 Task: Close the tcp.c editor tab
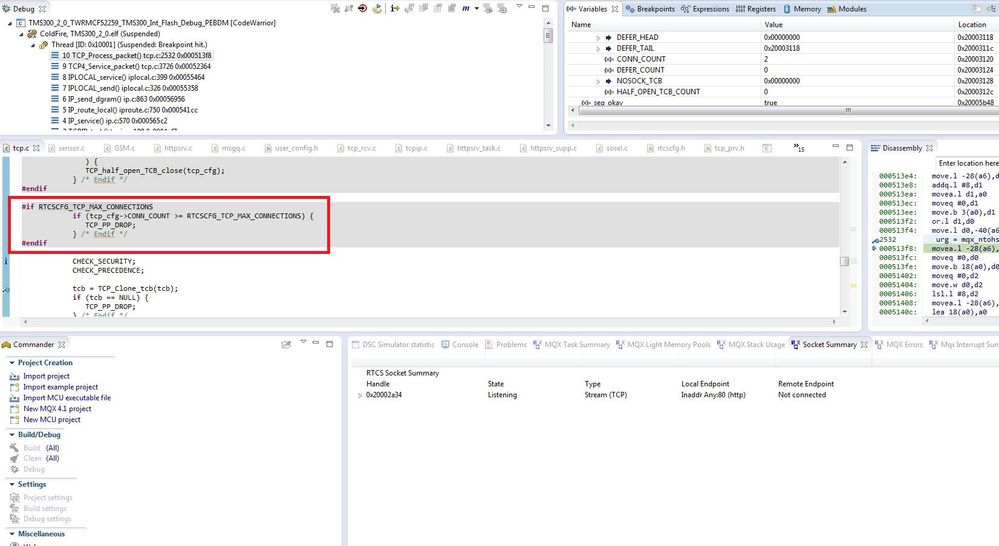tap(36, 148)
